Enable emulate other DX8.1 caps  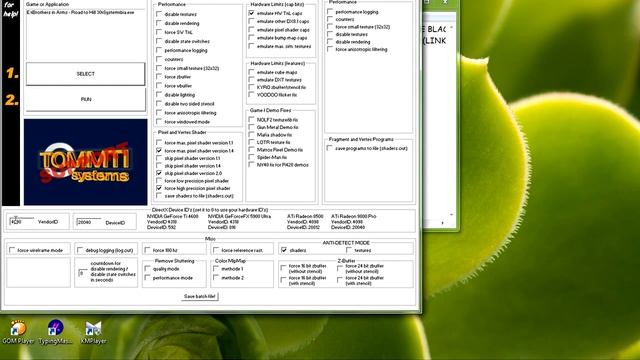pos(251,21)
